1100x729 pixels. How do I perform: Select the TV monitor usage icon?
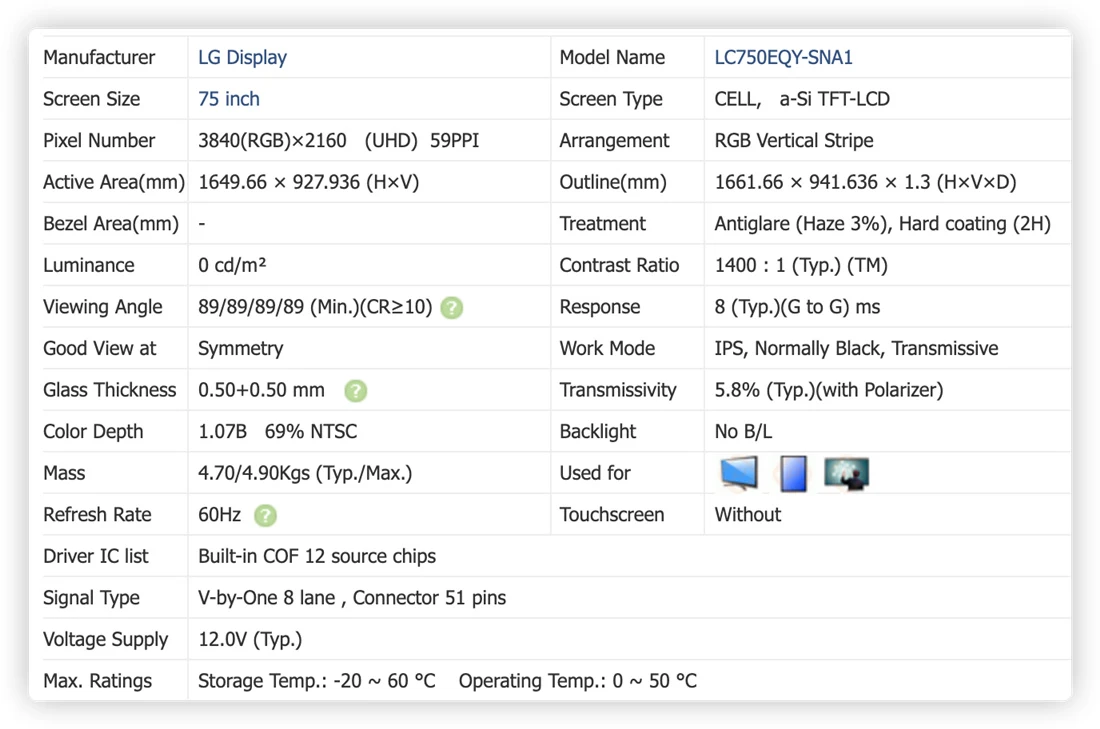tap(739, 473)
